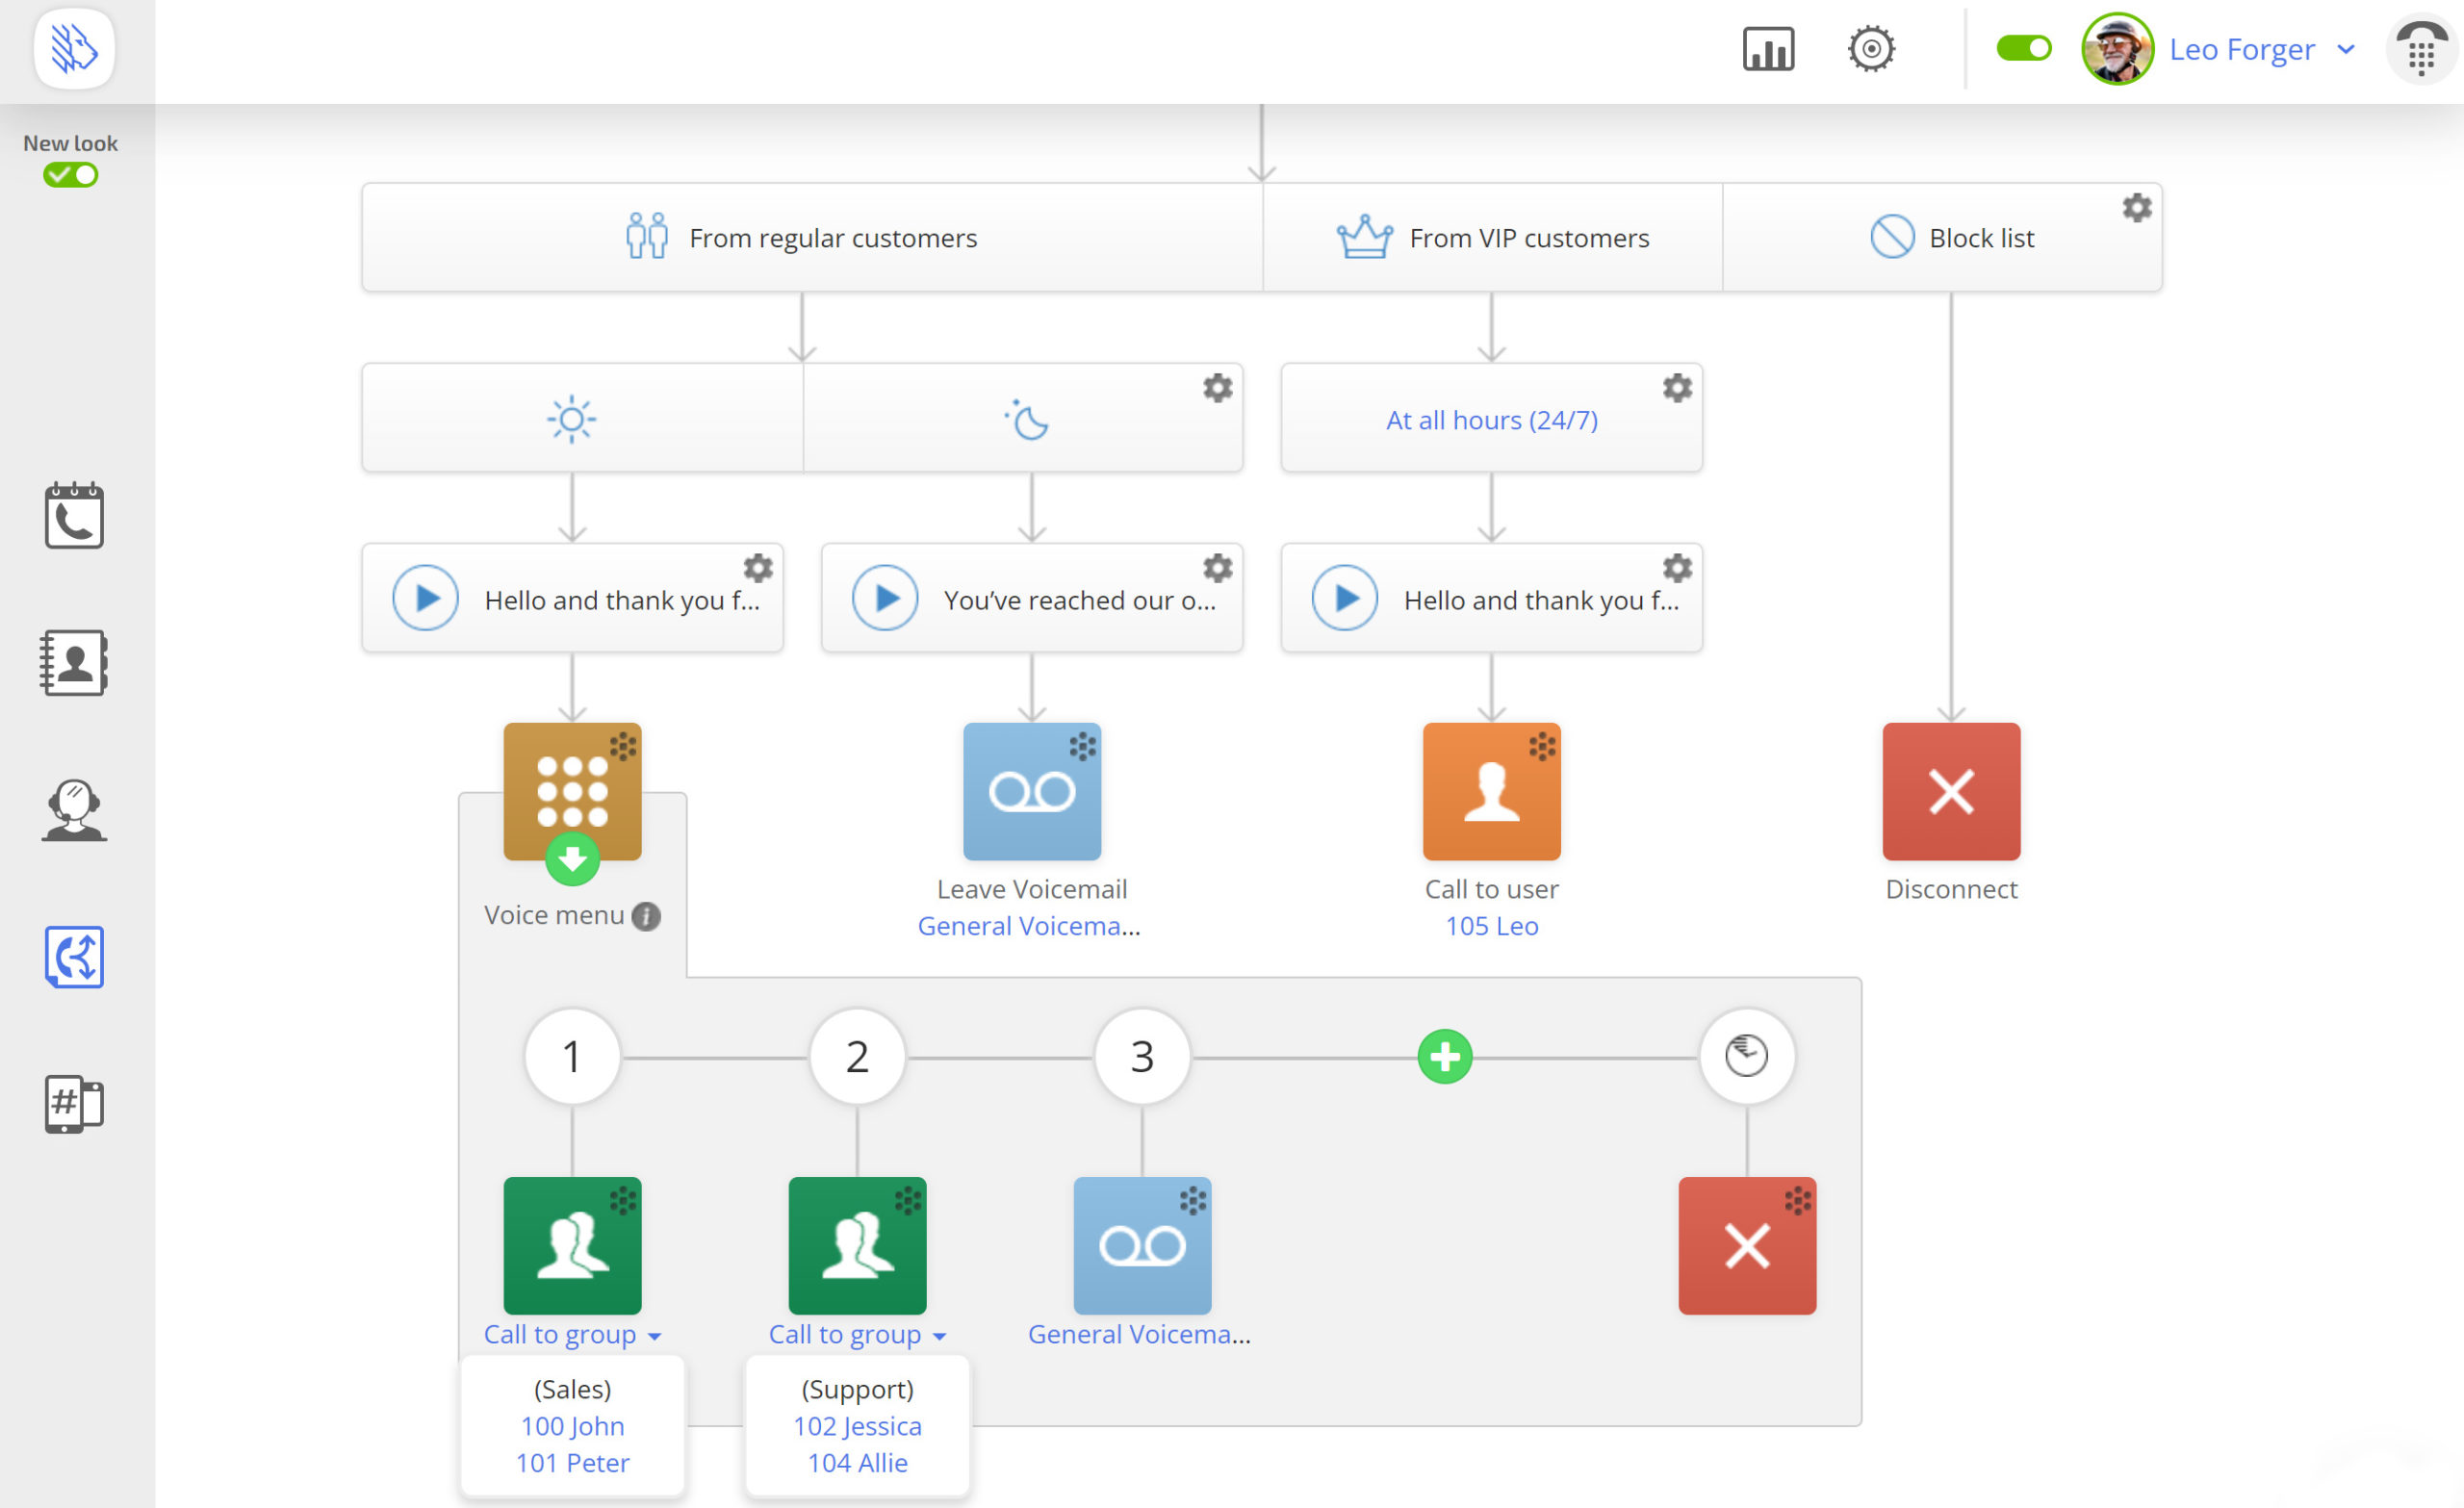Click the Call to group Sales icon
2464x1508 pixels.
pyautogui.click(x=572, y=1244)
